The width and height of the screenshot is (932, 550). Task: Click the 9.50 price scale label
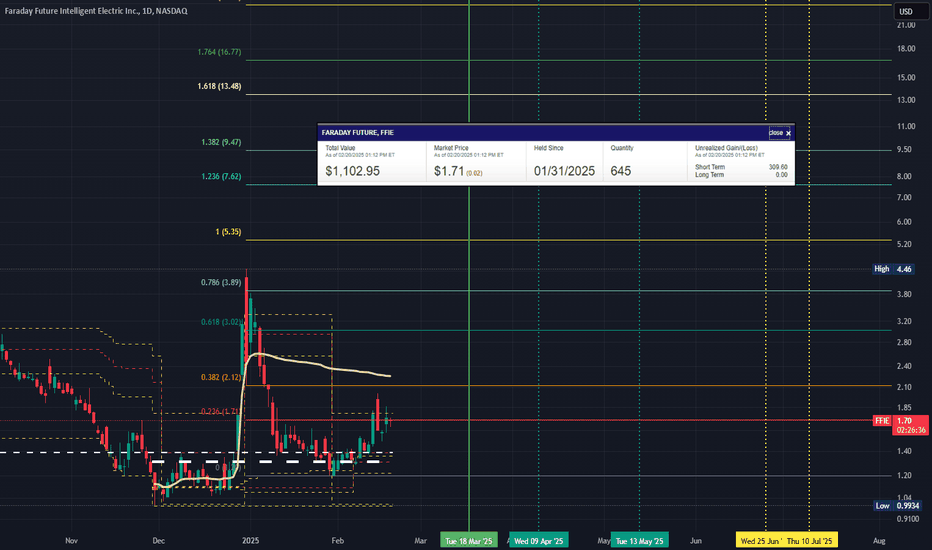click(904, 149)
